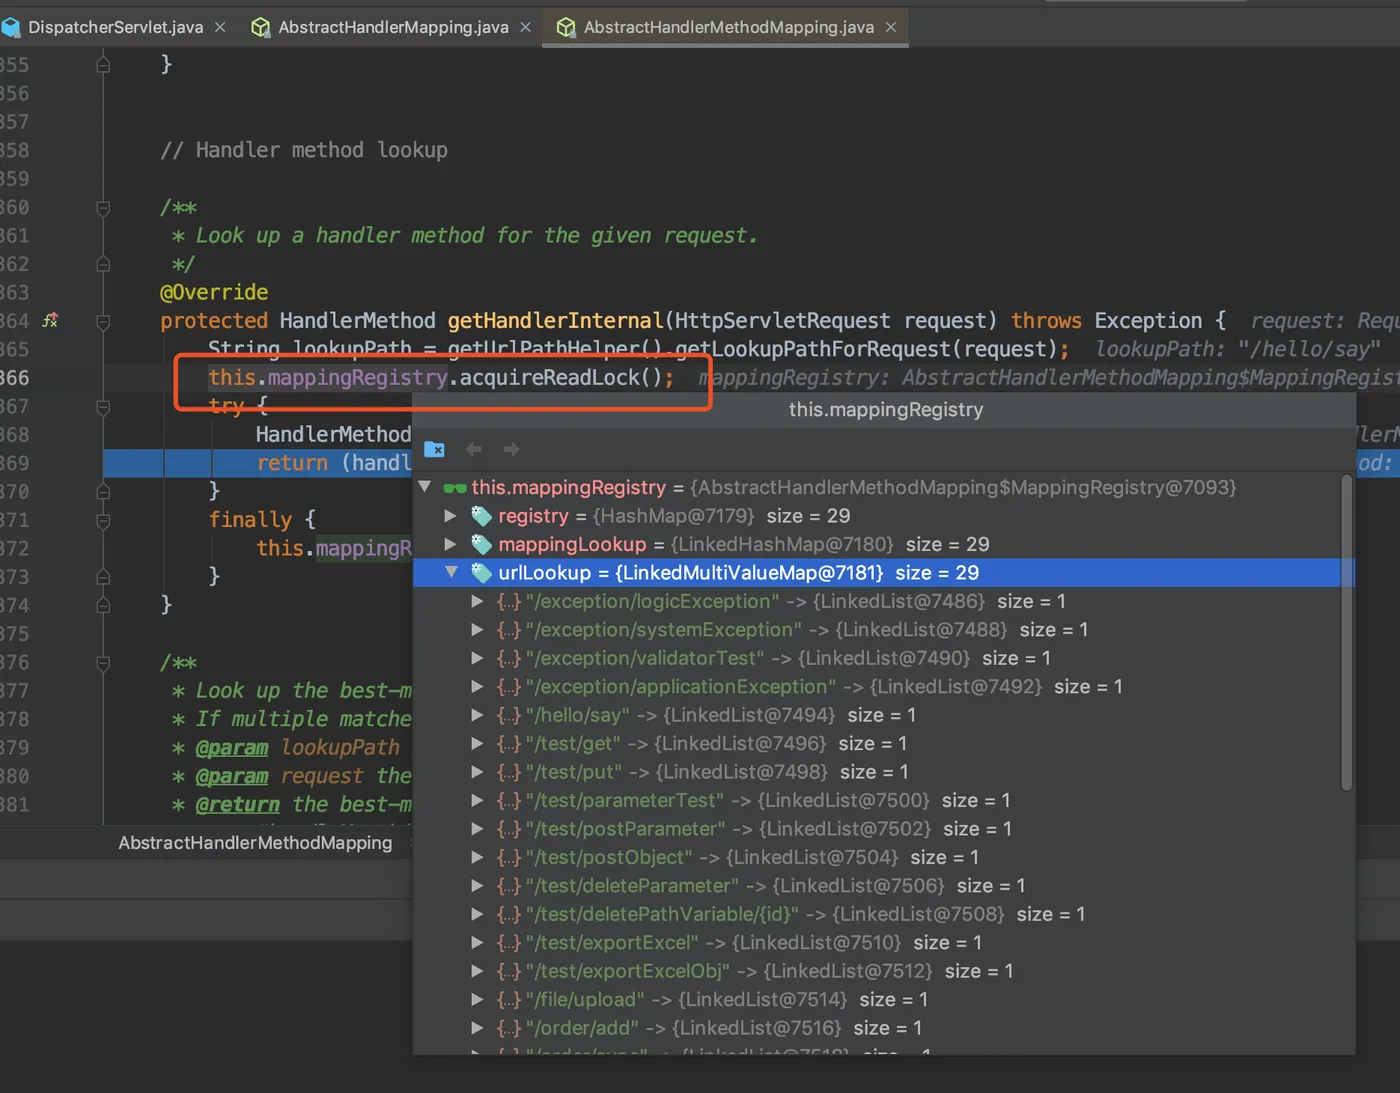Click the entry icon beside "/test/get"
The width and height of the screenshot is (1400, 1093).
[509, 744]
